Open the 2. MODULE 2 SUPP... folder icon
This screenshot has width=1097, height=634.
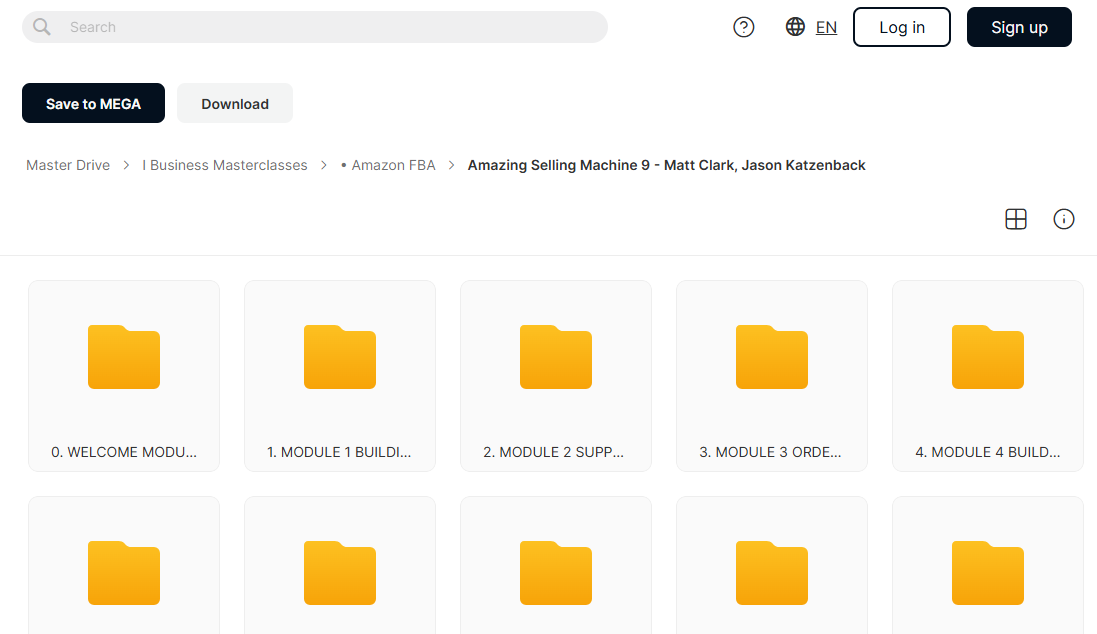coord(556,357)
